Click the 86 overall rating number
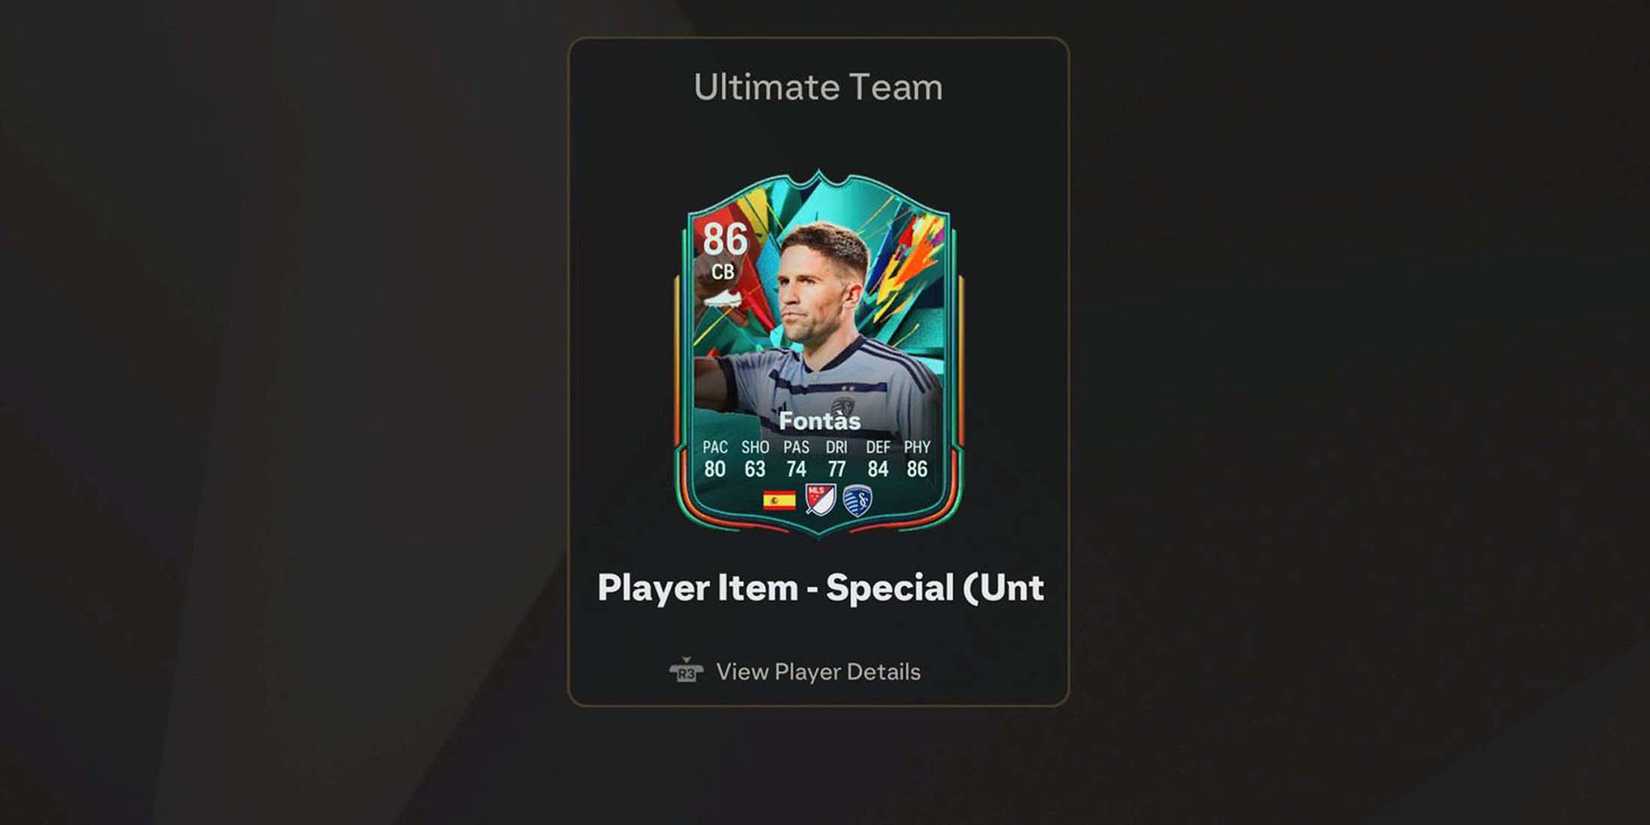This screenshot has width=1650, height=825. click(724, 240)
